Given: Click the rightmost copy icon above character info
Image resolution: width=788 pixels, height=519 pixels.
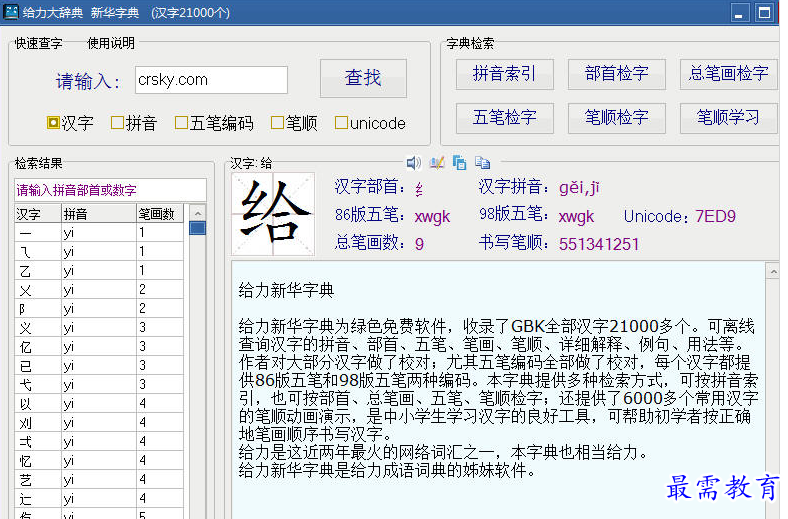Looking at the screenshot, I should click(482, 162).
